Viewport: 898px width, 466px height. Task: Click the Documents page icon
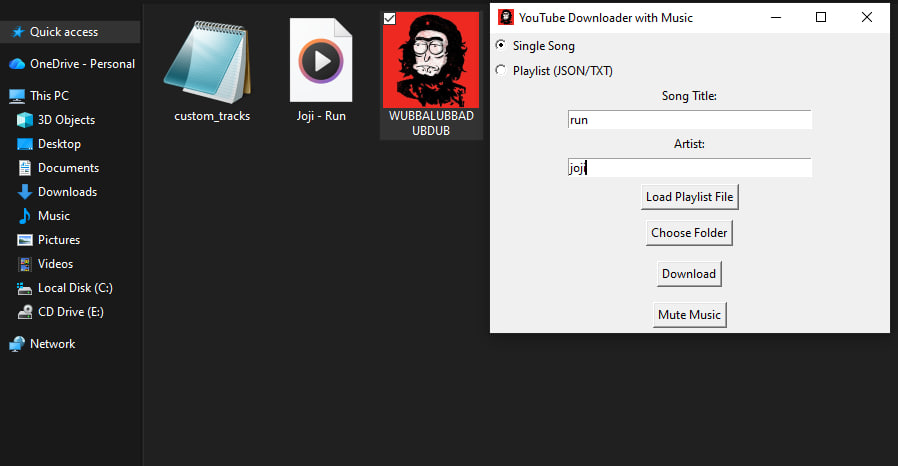point(25,168)
